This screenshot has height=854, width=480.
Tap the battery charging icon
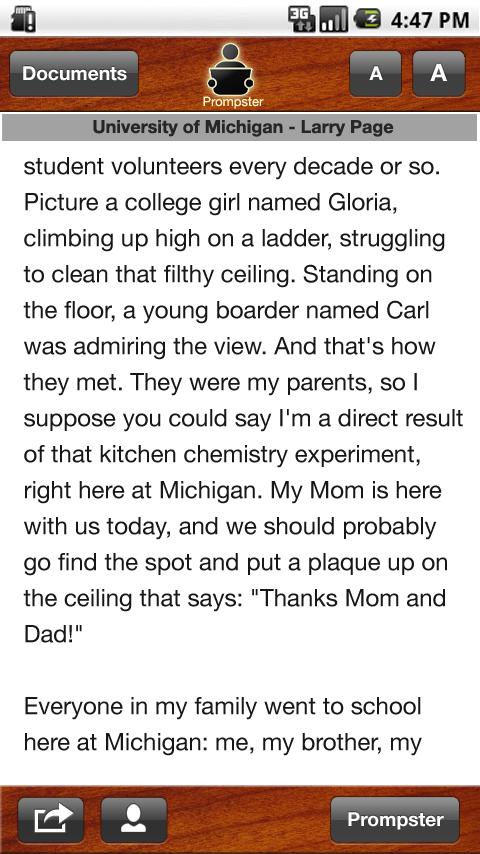click(x=368, y=19)
